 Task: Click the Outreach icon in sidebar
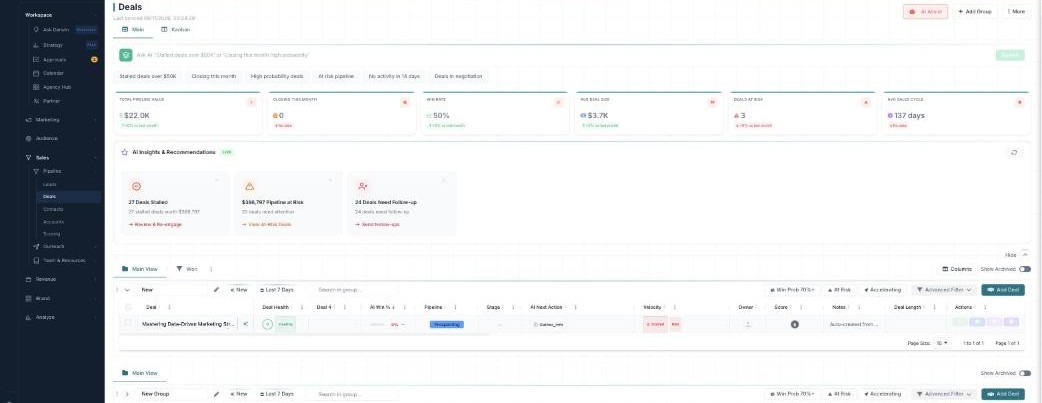[36, 246]
